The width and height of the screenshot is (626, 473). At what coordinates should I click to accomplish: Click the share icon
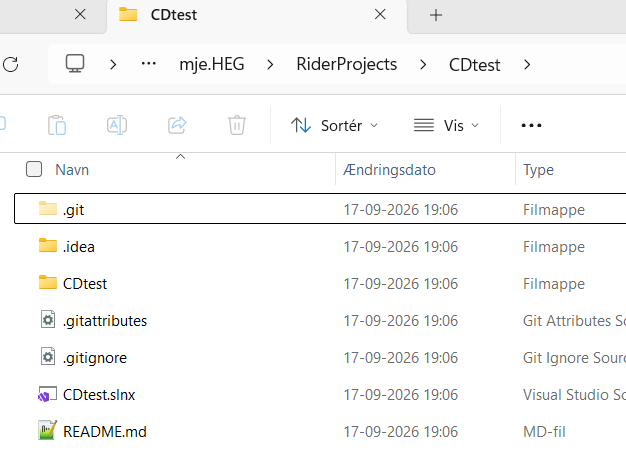(x=177, y=125)
